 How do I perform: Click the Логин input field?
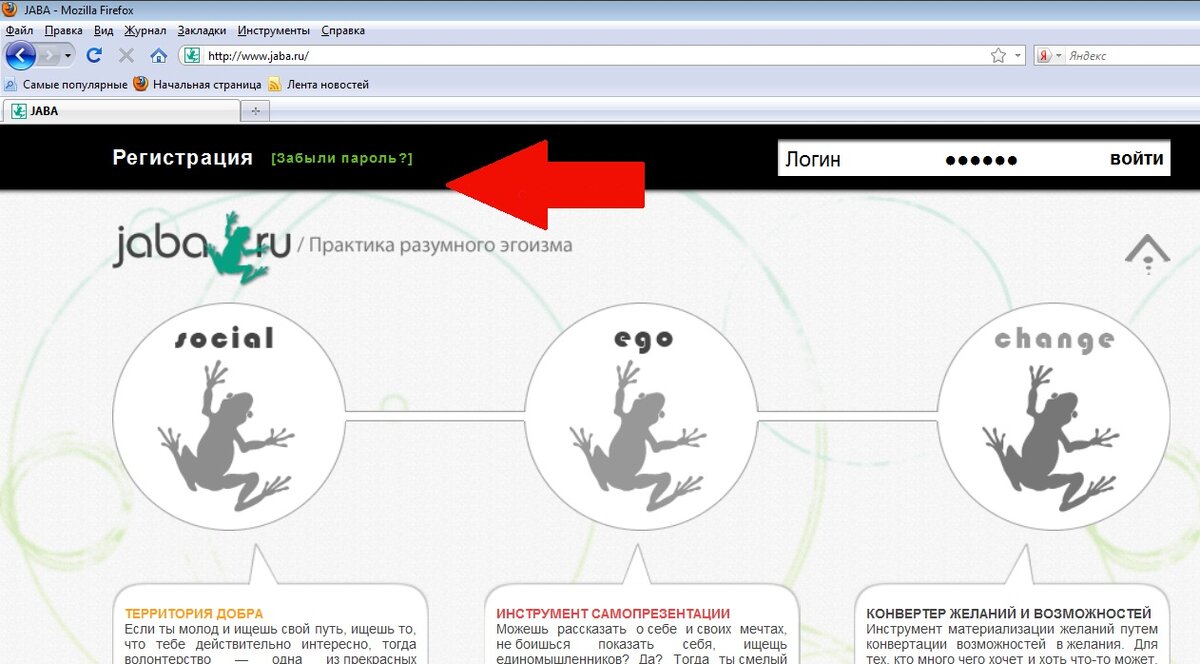point(858,159)
